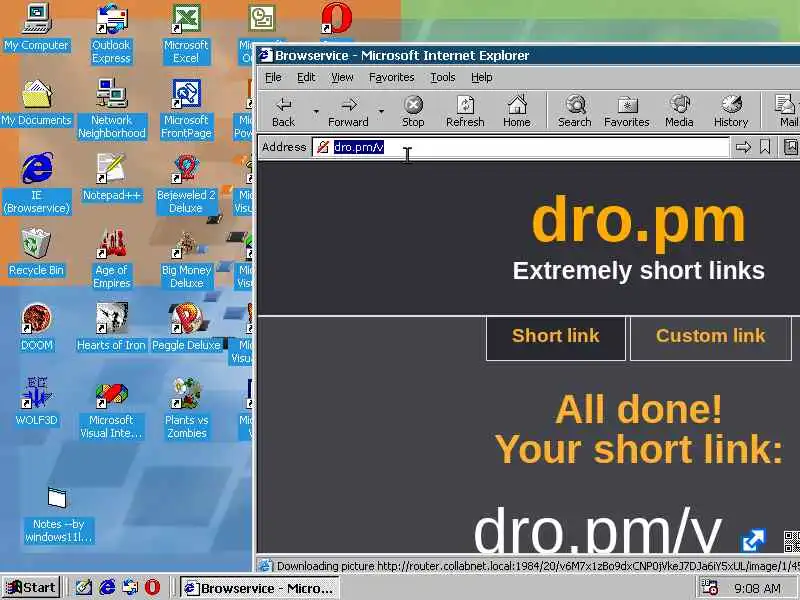The width and height of the screenshot is (800, 600).
Task: Click Internet Explorer quick launch icon
Action: 107,588
